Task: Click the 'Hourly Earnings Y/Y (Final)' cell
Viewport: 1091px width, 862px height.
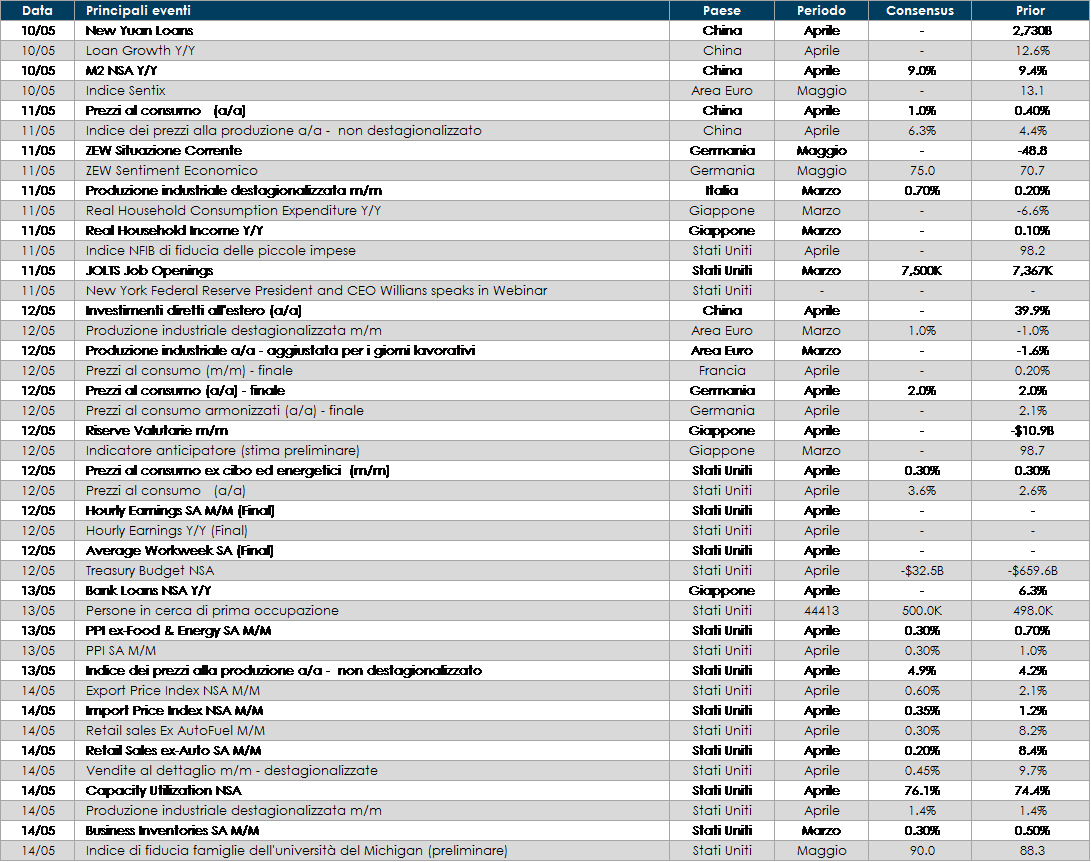Action: point(166,530)
